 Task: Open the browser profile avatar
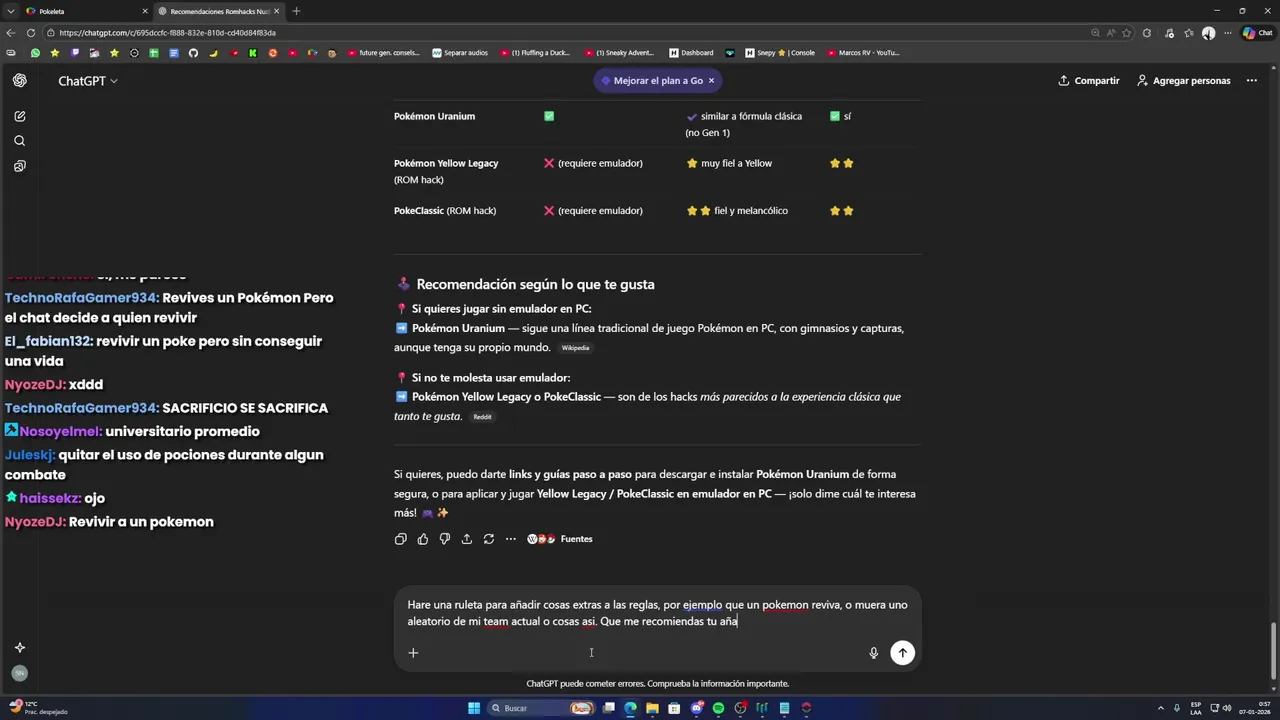tap(1208, 32)
